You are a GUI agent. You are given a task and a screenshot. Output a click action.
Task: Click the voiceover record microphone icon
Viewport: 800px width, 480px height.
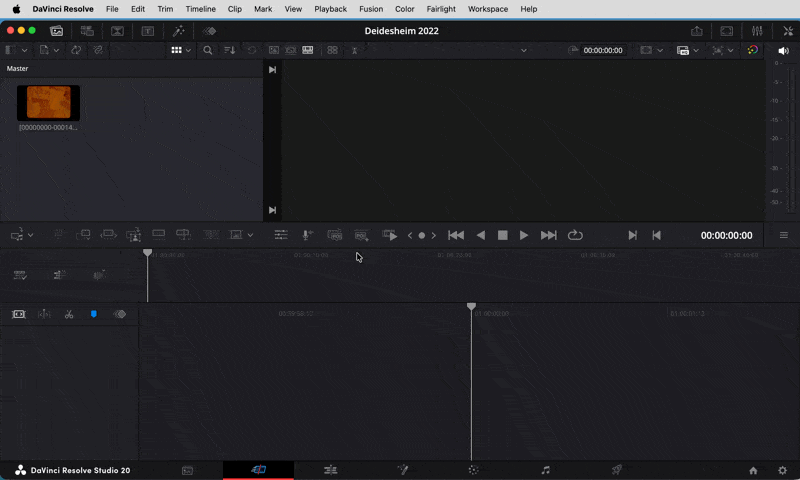[x=308, y=235]
